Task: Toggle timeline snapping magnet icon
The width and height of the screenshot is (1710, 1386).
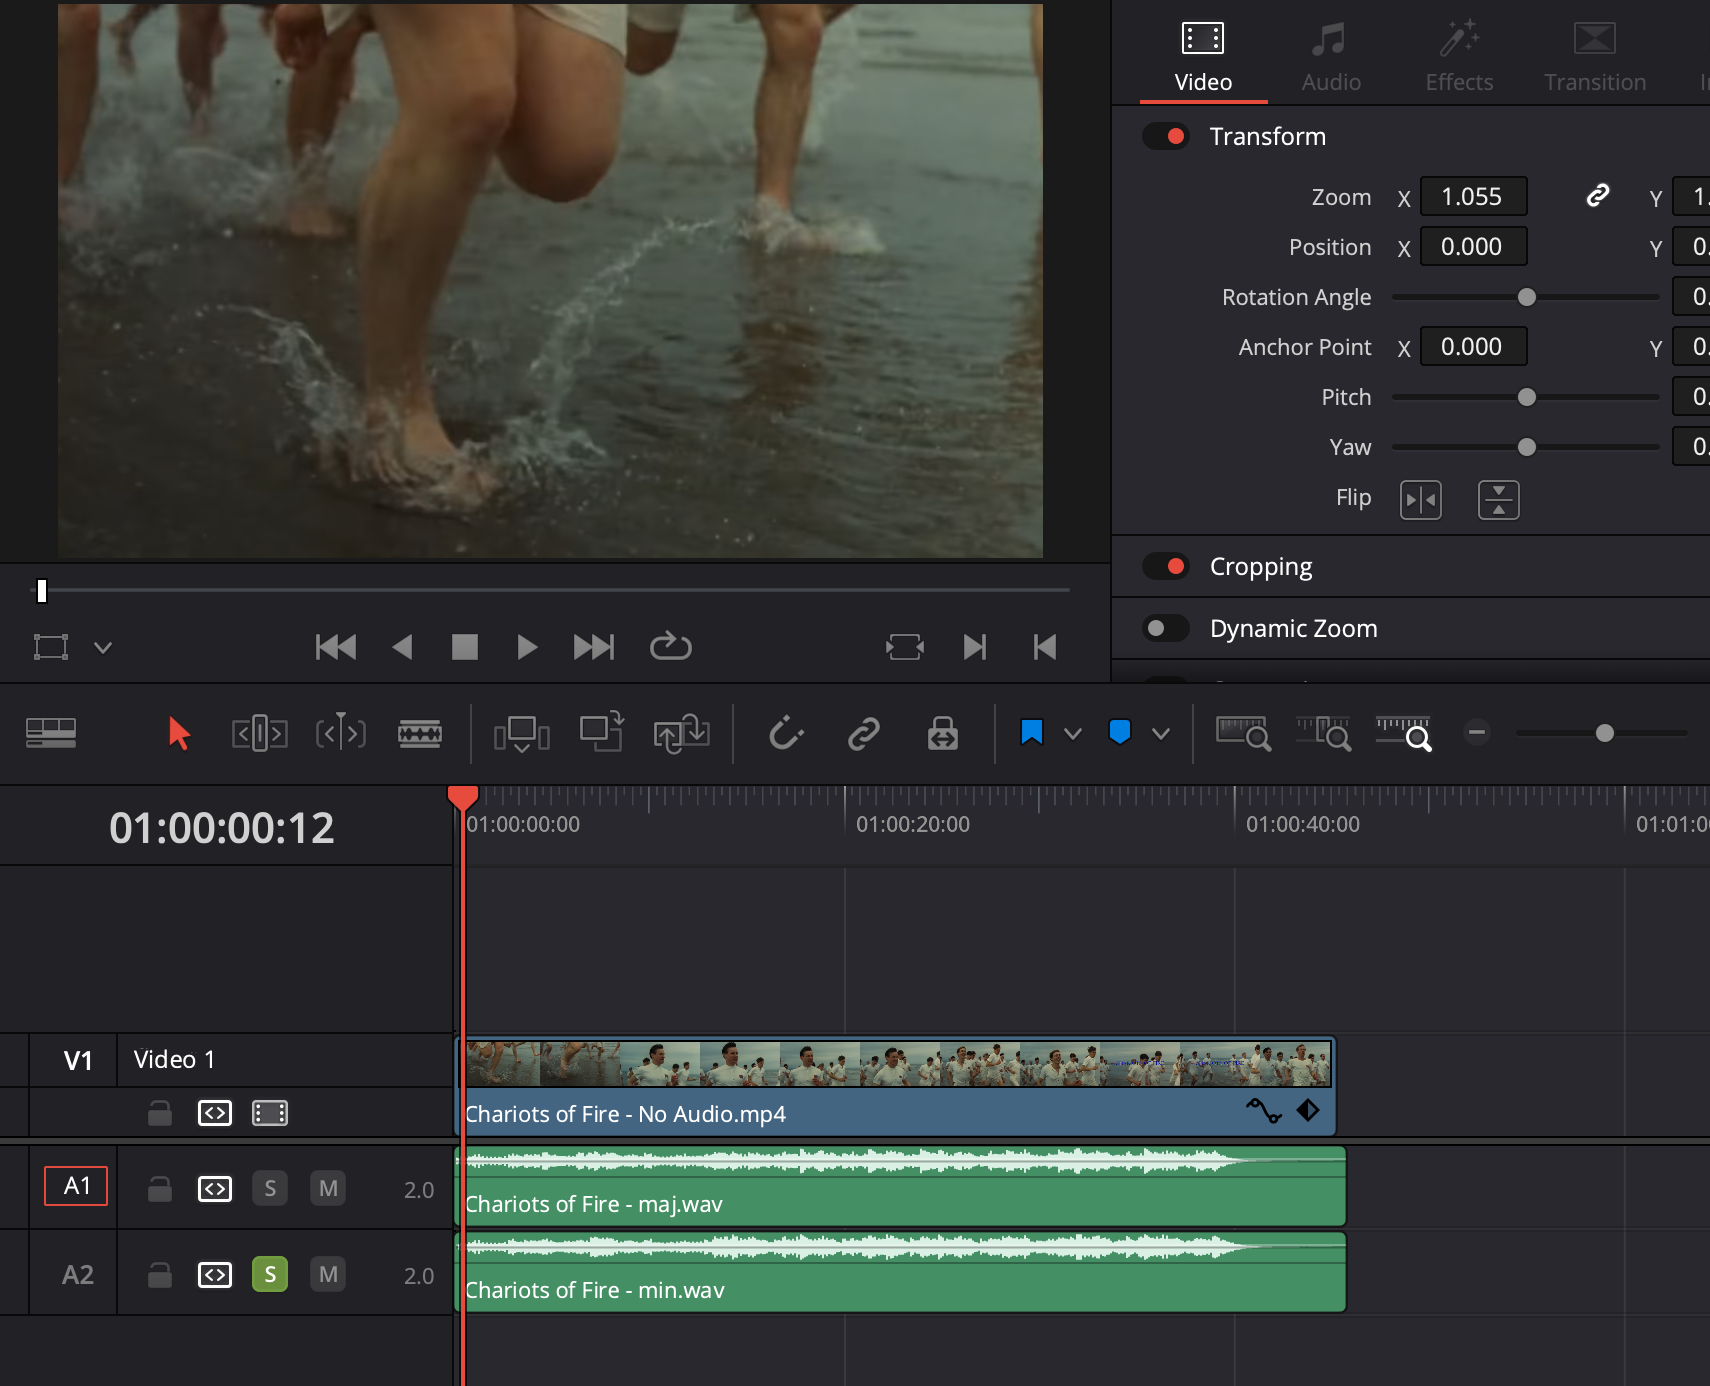Action: click(x=786, y=733)
